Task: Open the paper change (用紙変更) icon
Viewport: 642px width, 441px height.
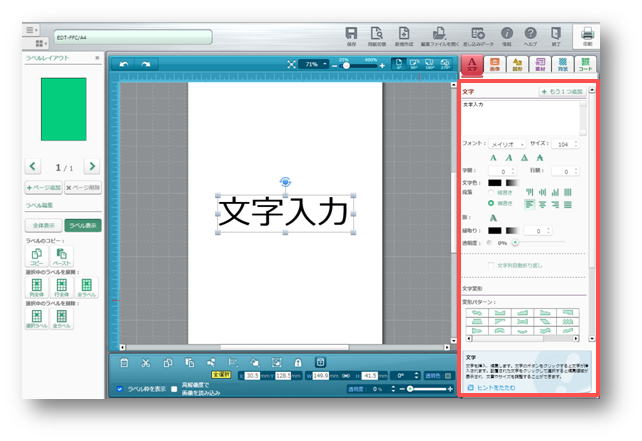Action: pyautogui.click(x=376, y=34)
